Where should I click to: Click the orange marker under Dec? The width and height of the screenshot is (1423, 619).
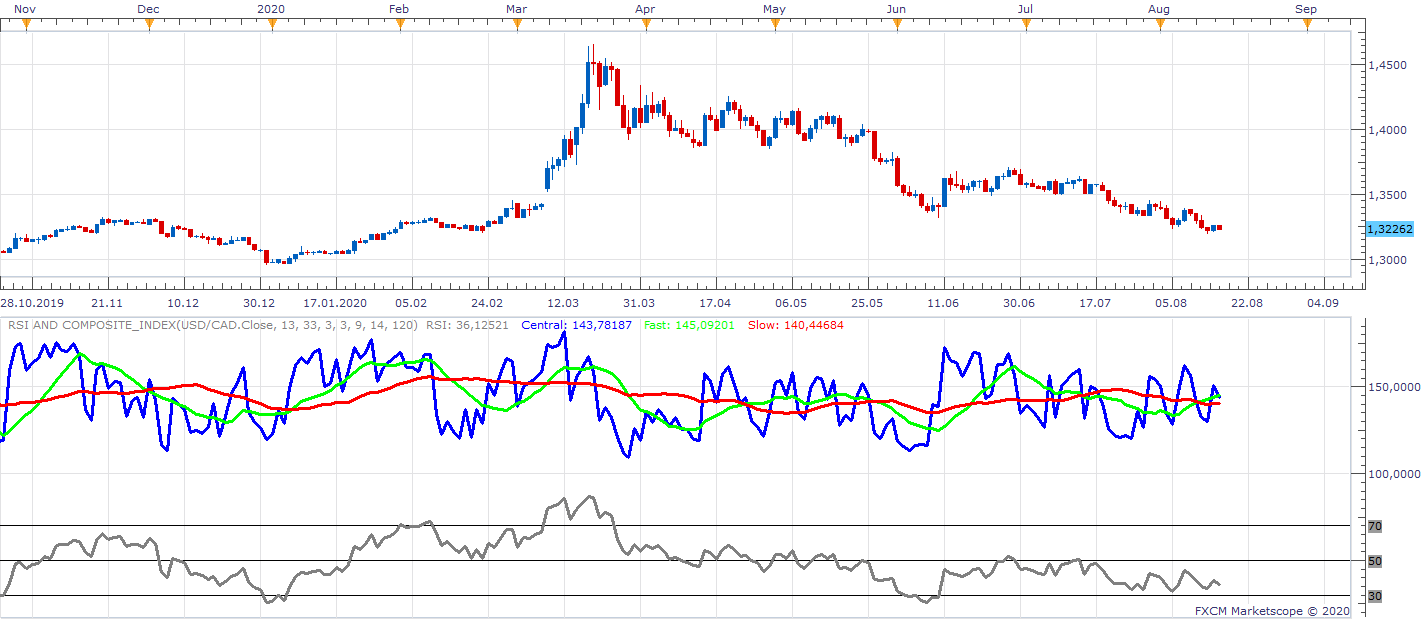tap(148, 23)
